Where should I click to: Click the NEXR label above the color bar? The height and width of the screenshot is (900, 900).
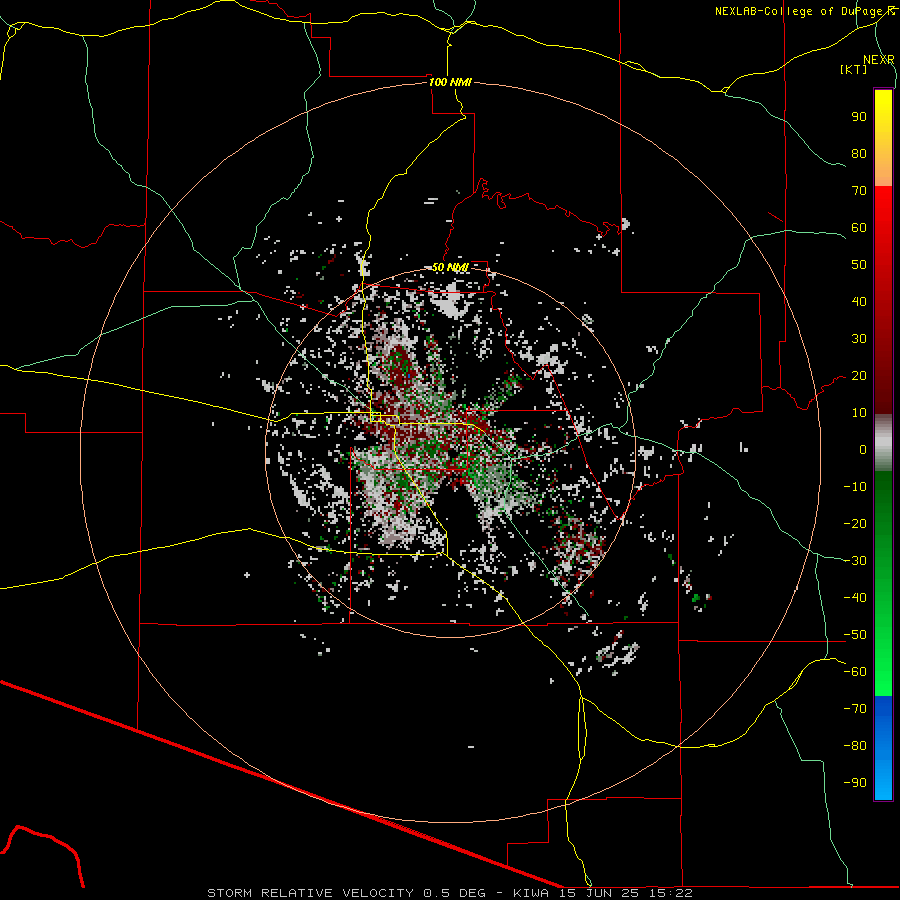point(879,60)
